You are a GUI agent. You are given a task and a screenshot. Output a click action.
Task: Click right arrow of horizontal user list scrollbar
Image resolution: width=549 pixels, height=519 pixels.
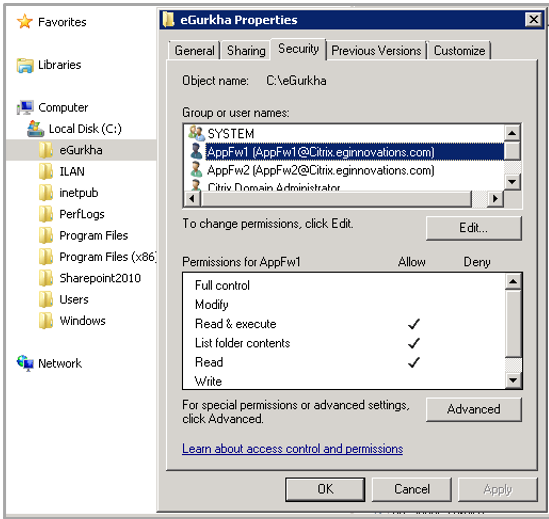495,199
